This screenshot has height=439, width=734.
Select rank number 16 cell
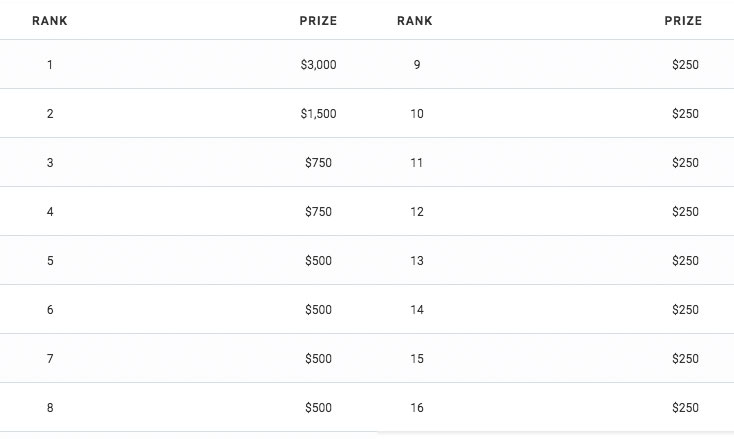(x=417, y=408)
